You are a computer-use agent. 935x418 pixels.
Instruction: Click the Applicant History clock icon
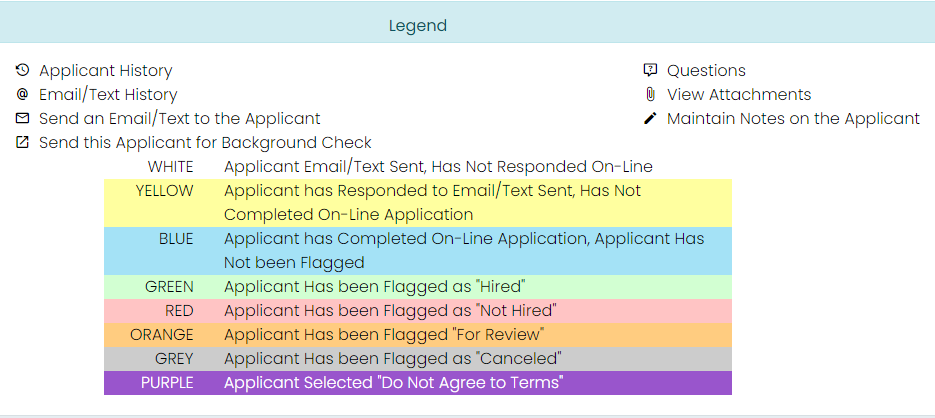(x=22, y=71)
